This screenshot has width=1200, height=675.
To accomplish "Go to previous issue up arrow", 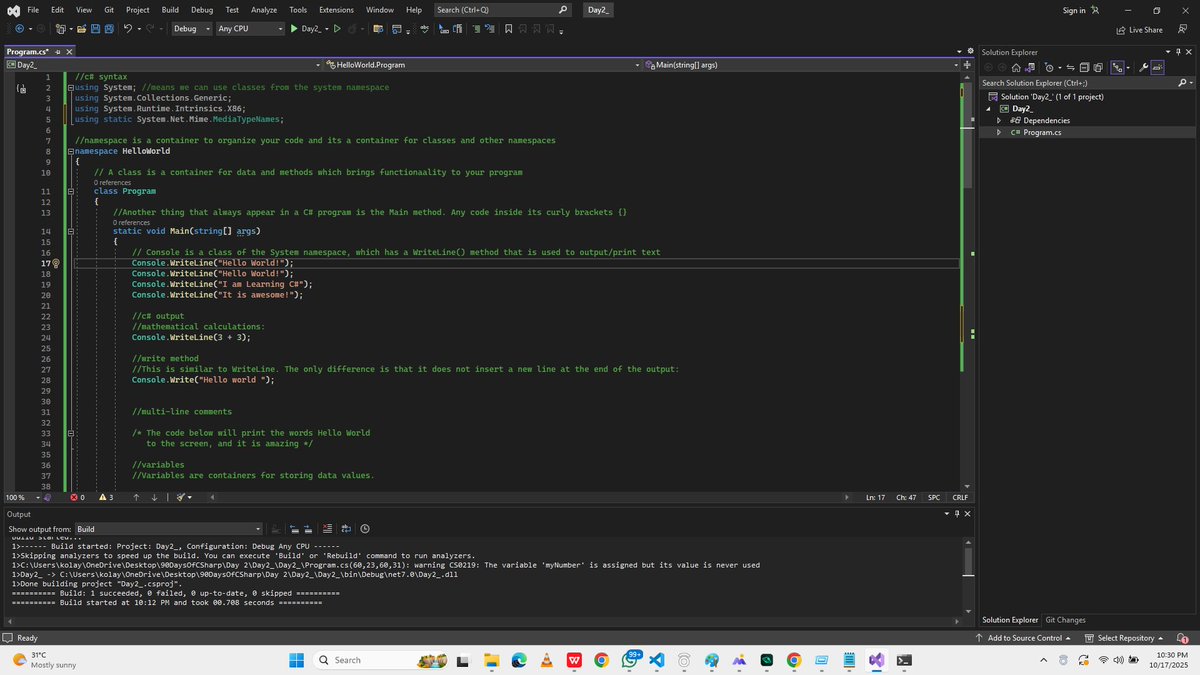I will [x=136, y=497].
